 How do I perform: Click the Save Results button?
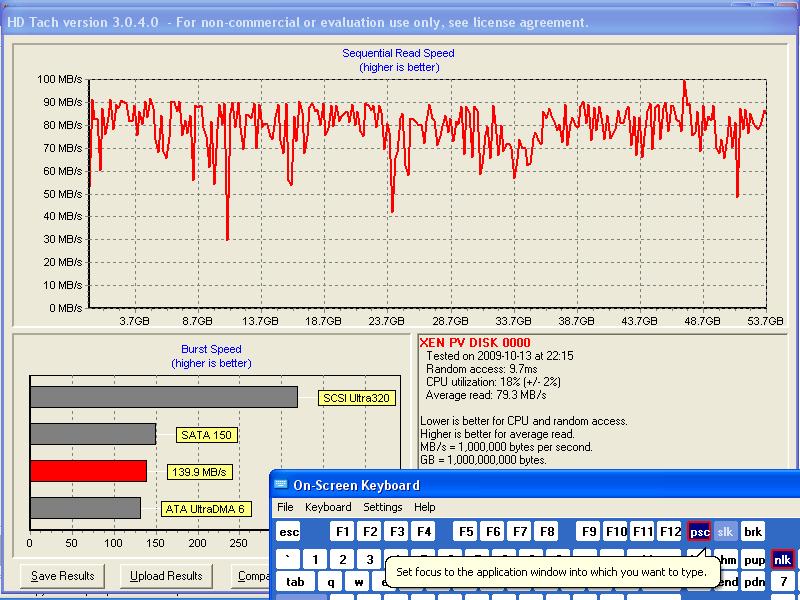[x=63, y=576]
